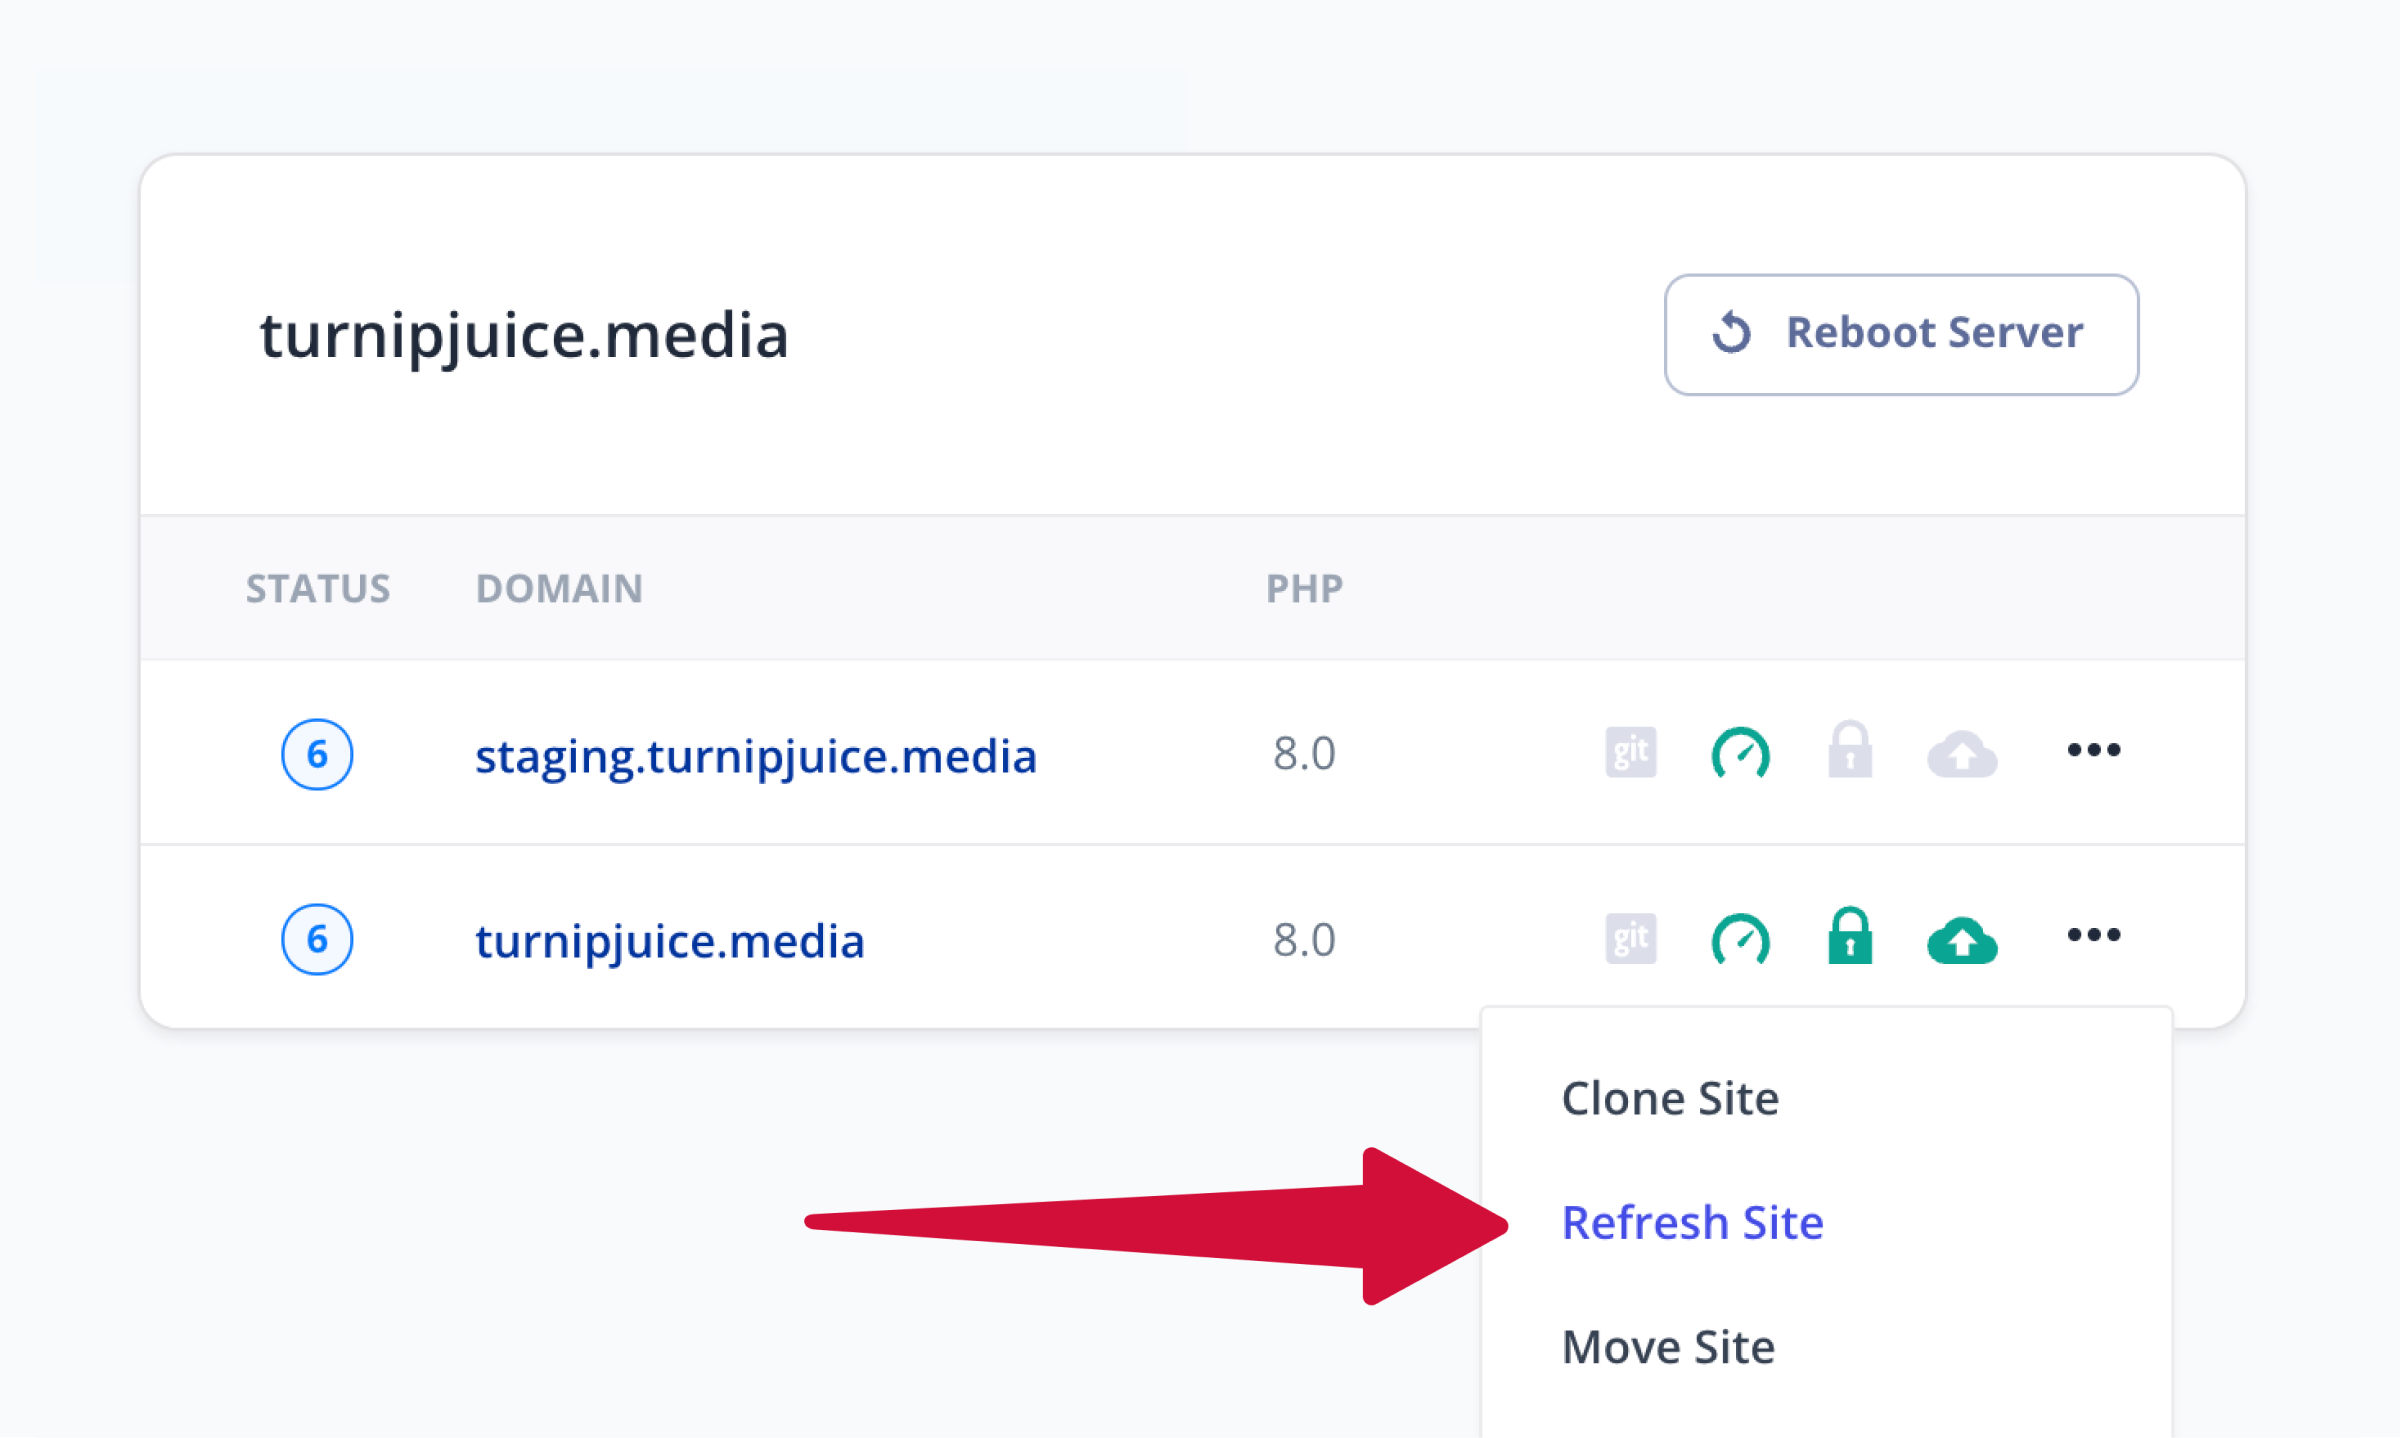Click the speedometer icon in the turnipjuice.media row

[x=1741, y=939]
